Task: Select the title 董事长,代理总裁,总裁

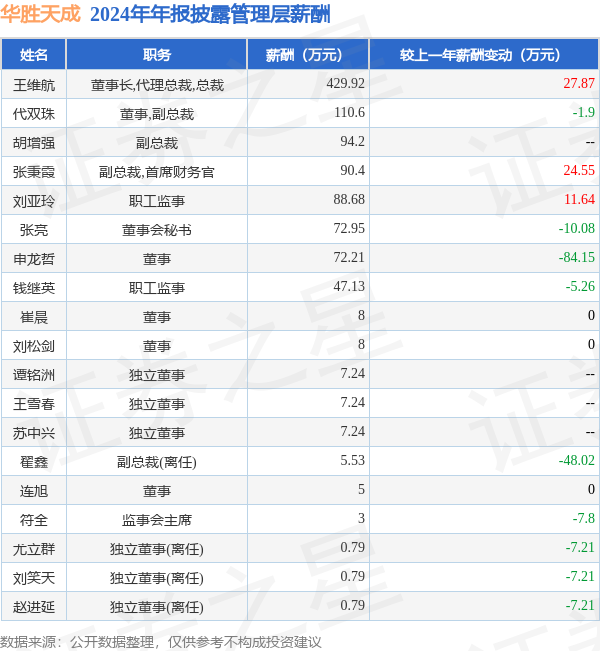Action: tap(157, 85)
